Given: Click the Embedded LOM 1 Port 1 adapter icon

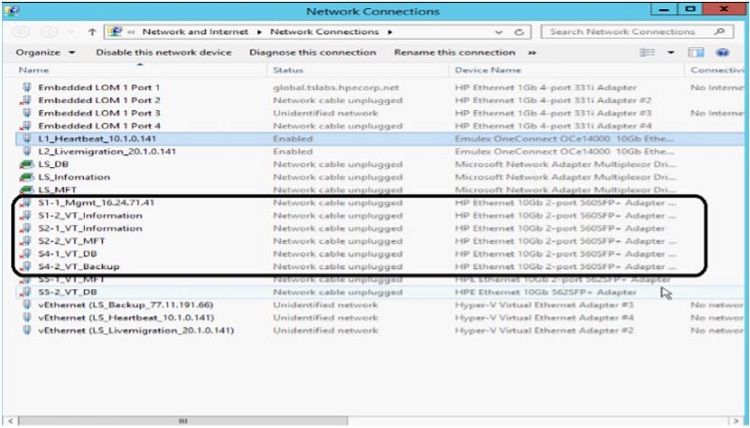Looking at the screenshot, I should [x=27, y=87].
